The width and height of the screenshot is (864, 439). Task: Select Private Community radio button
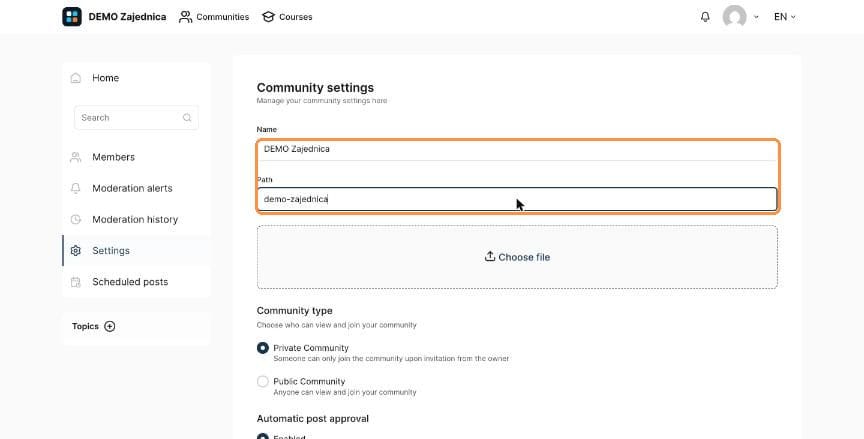(263, 348)
